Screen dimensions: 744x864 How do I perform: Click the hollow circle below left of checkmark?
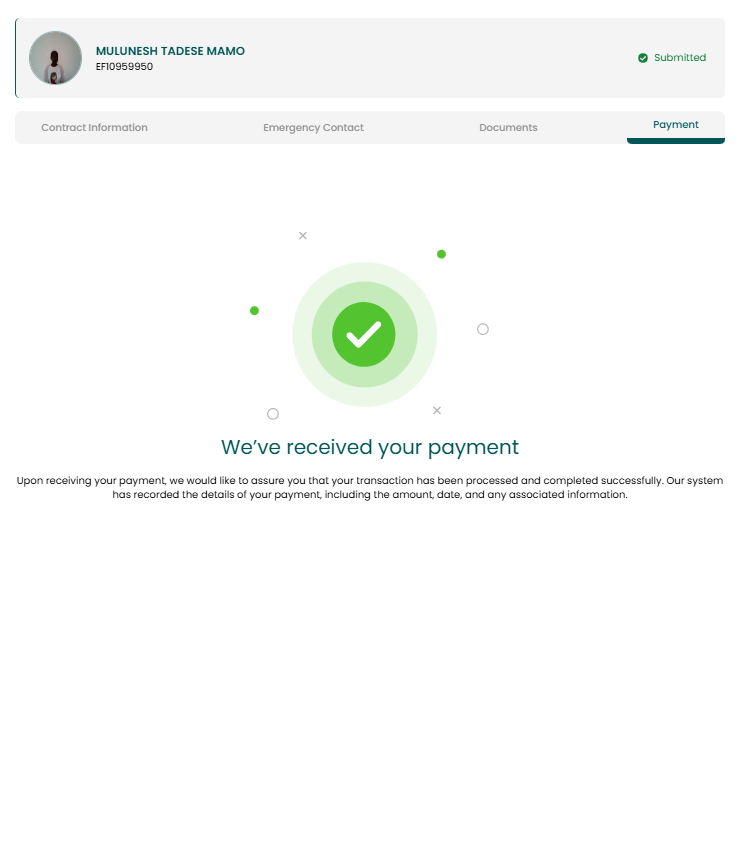click(x=273, y=414)
